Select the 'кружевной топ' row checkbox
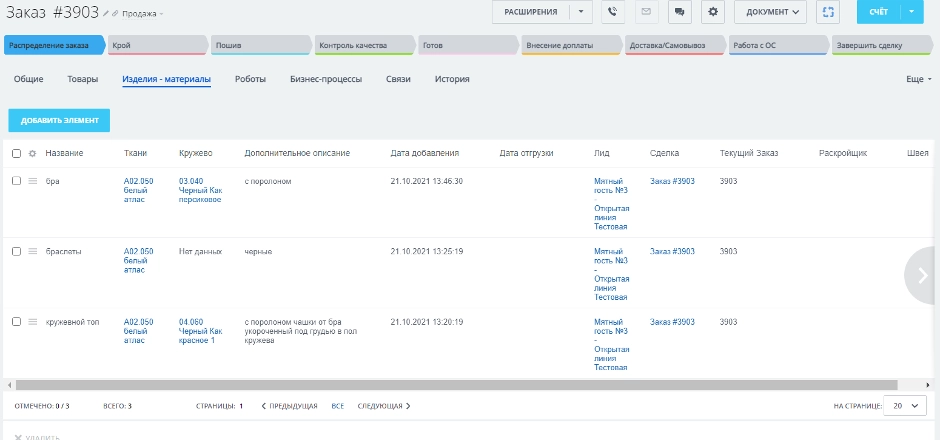The height and width of the screenshot is (441, 941). (x=16, y=321)
